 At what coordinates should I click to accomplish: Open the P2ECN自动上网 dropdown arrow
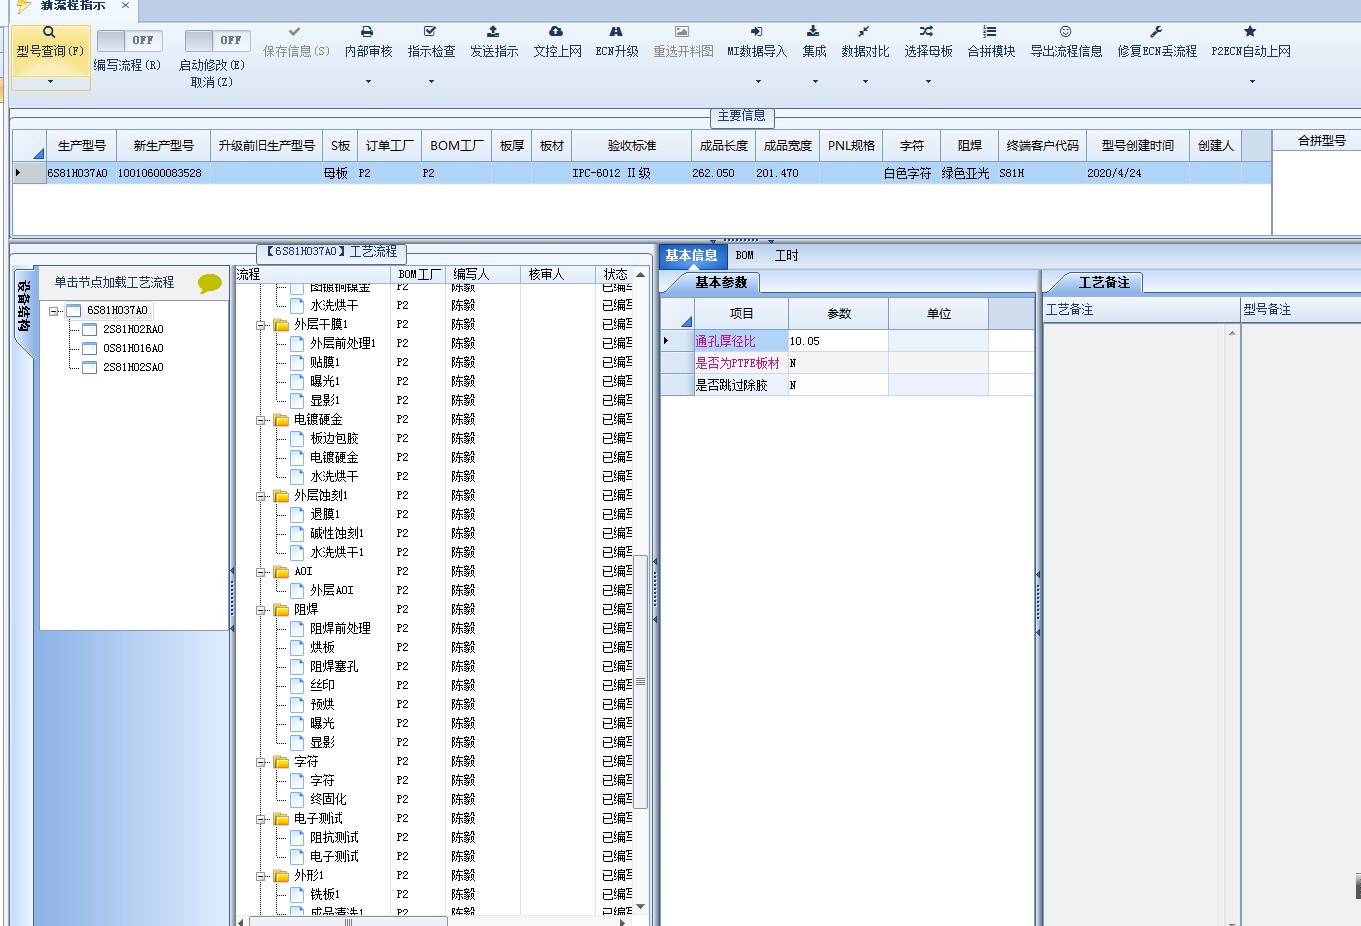[1252, 82]
